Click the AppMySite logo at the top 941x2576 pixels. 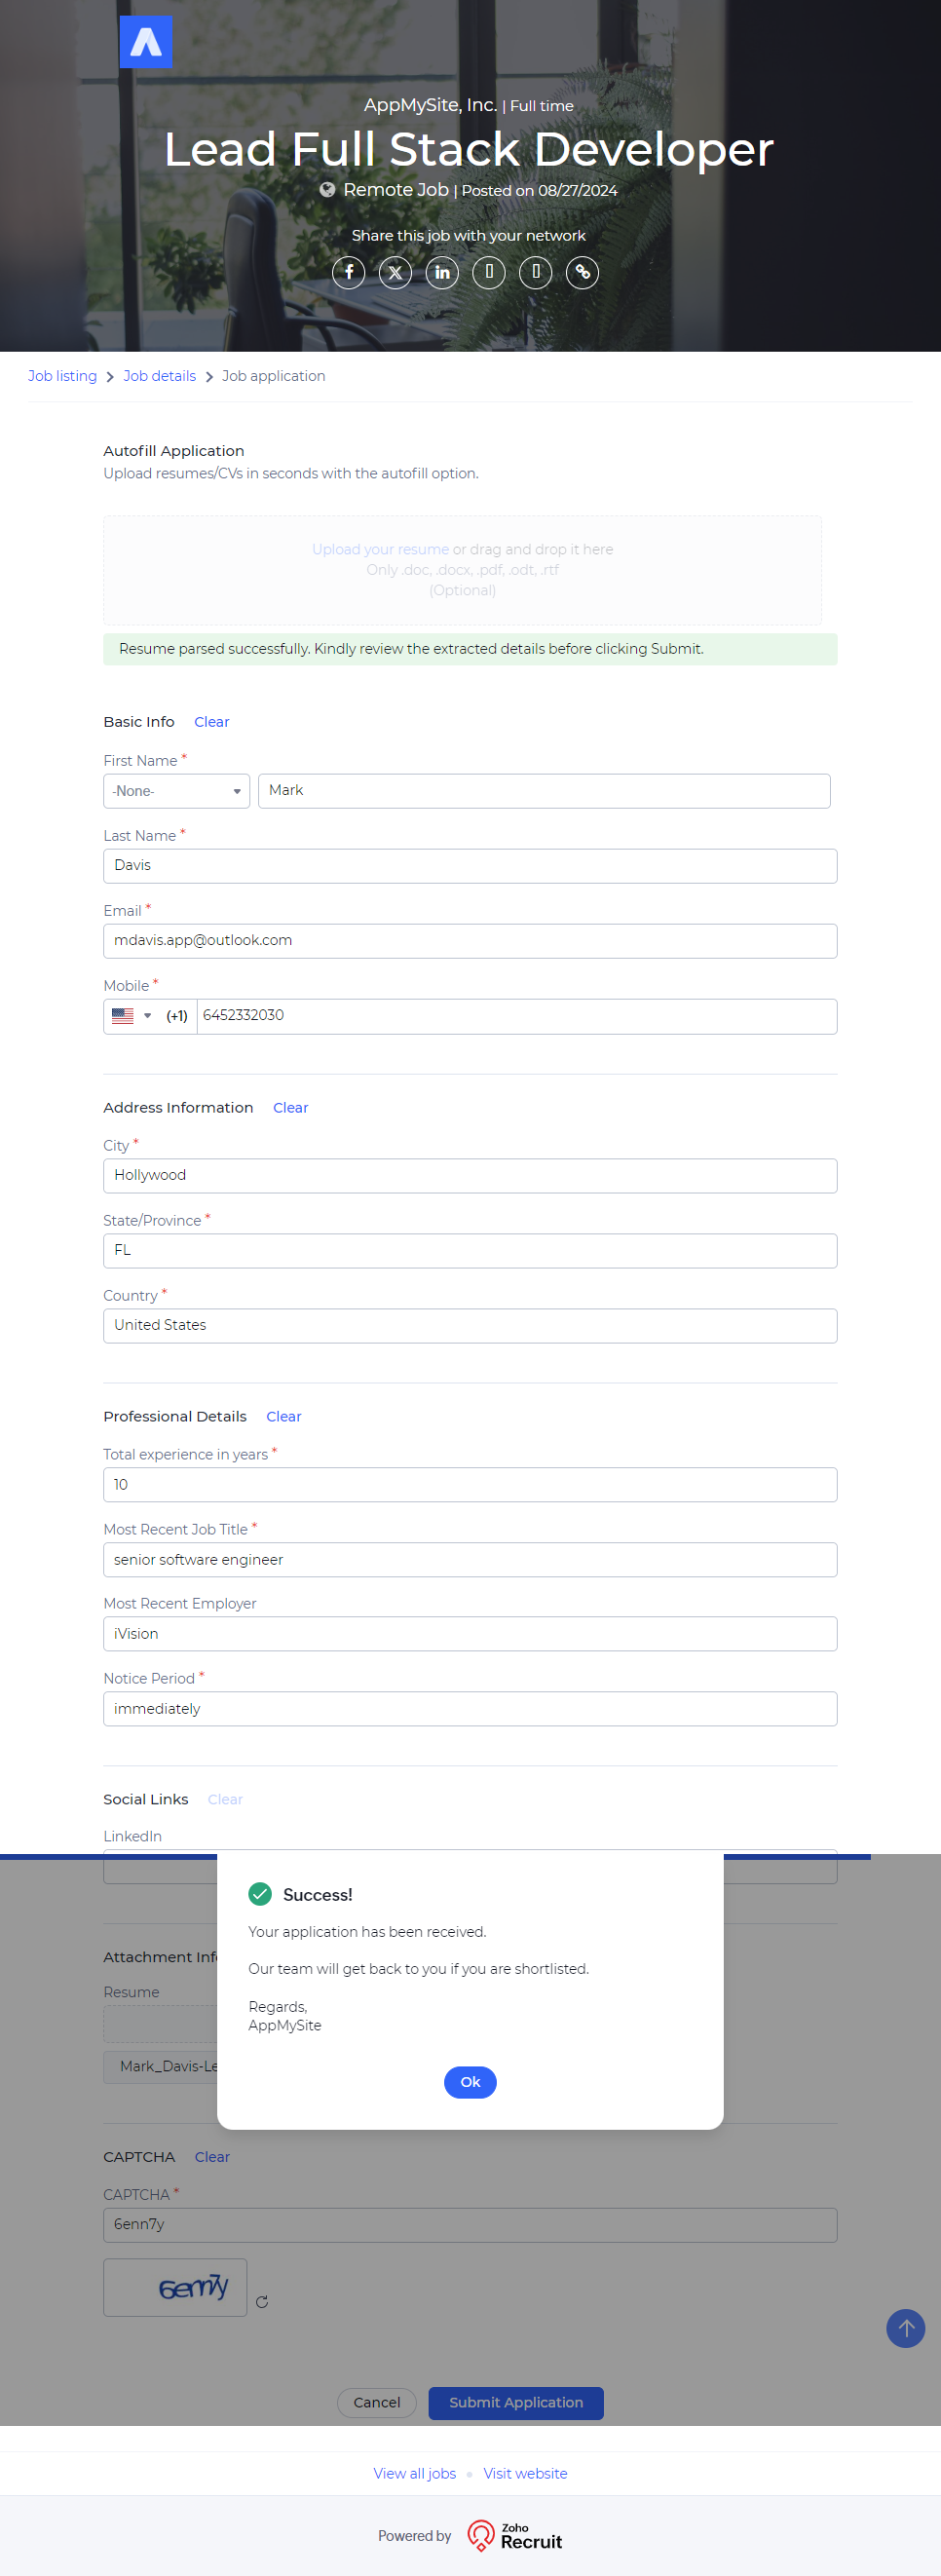(146, 42)
